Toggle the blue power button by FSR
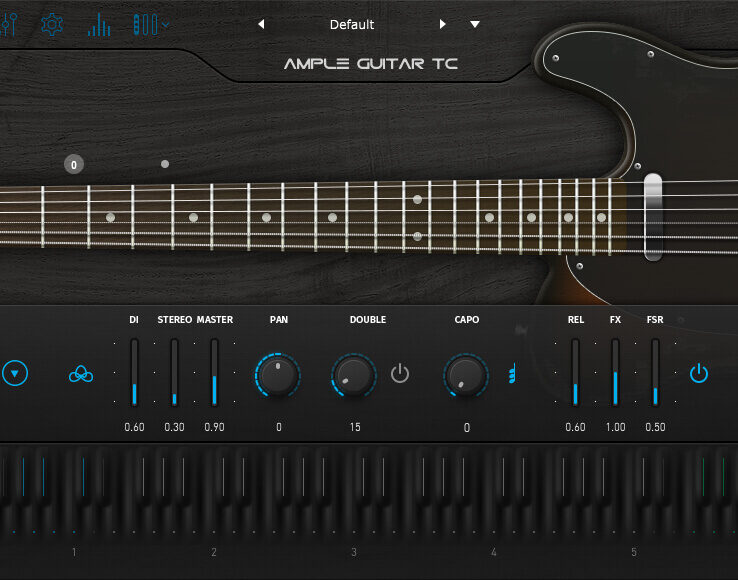 [699, 373]
